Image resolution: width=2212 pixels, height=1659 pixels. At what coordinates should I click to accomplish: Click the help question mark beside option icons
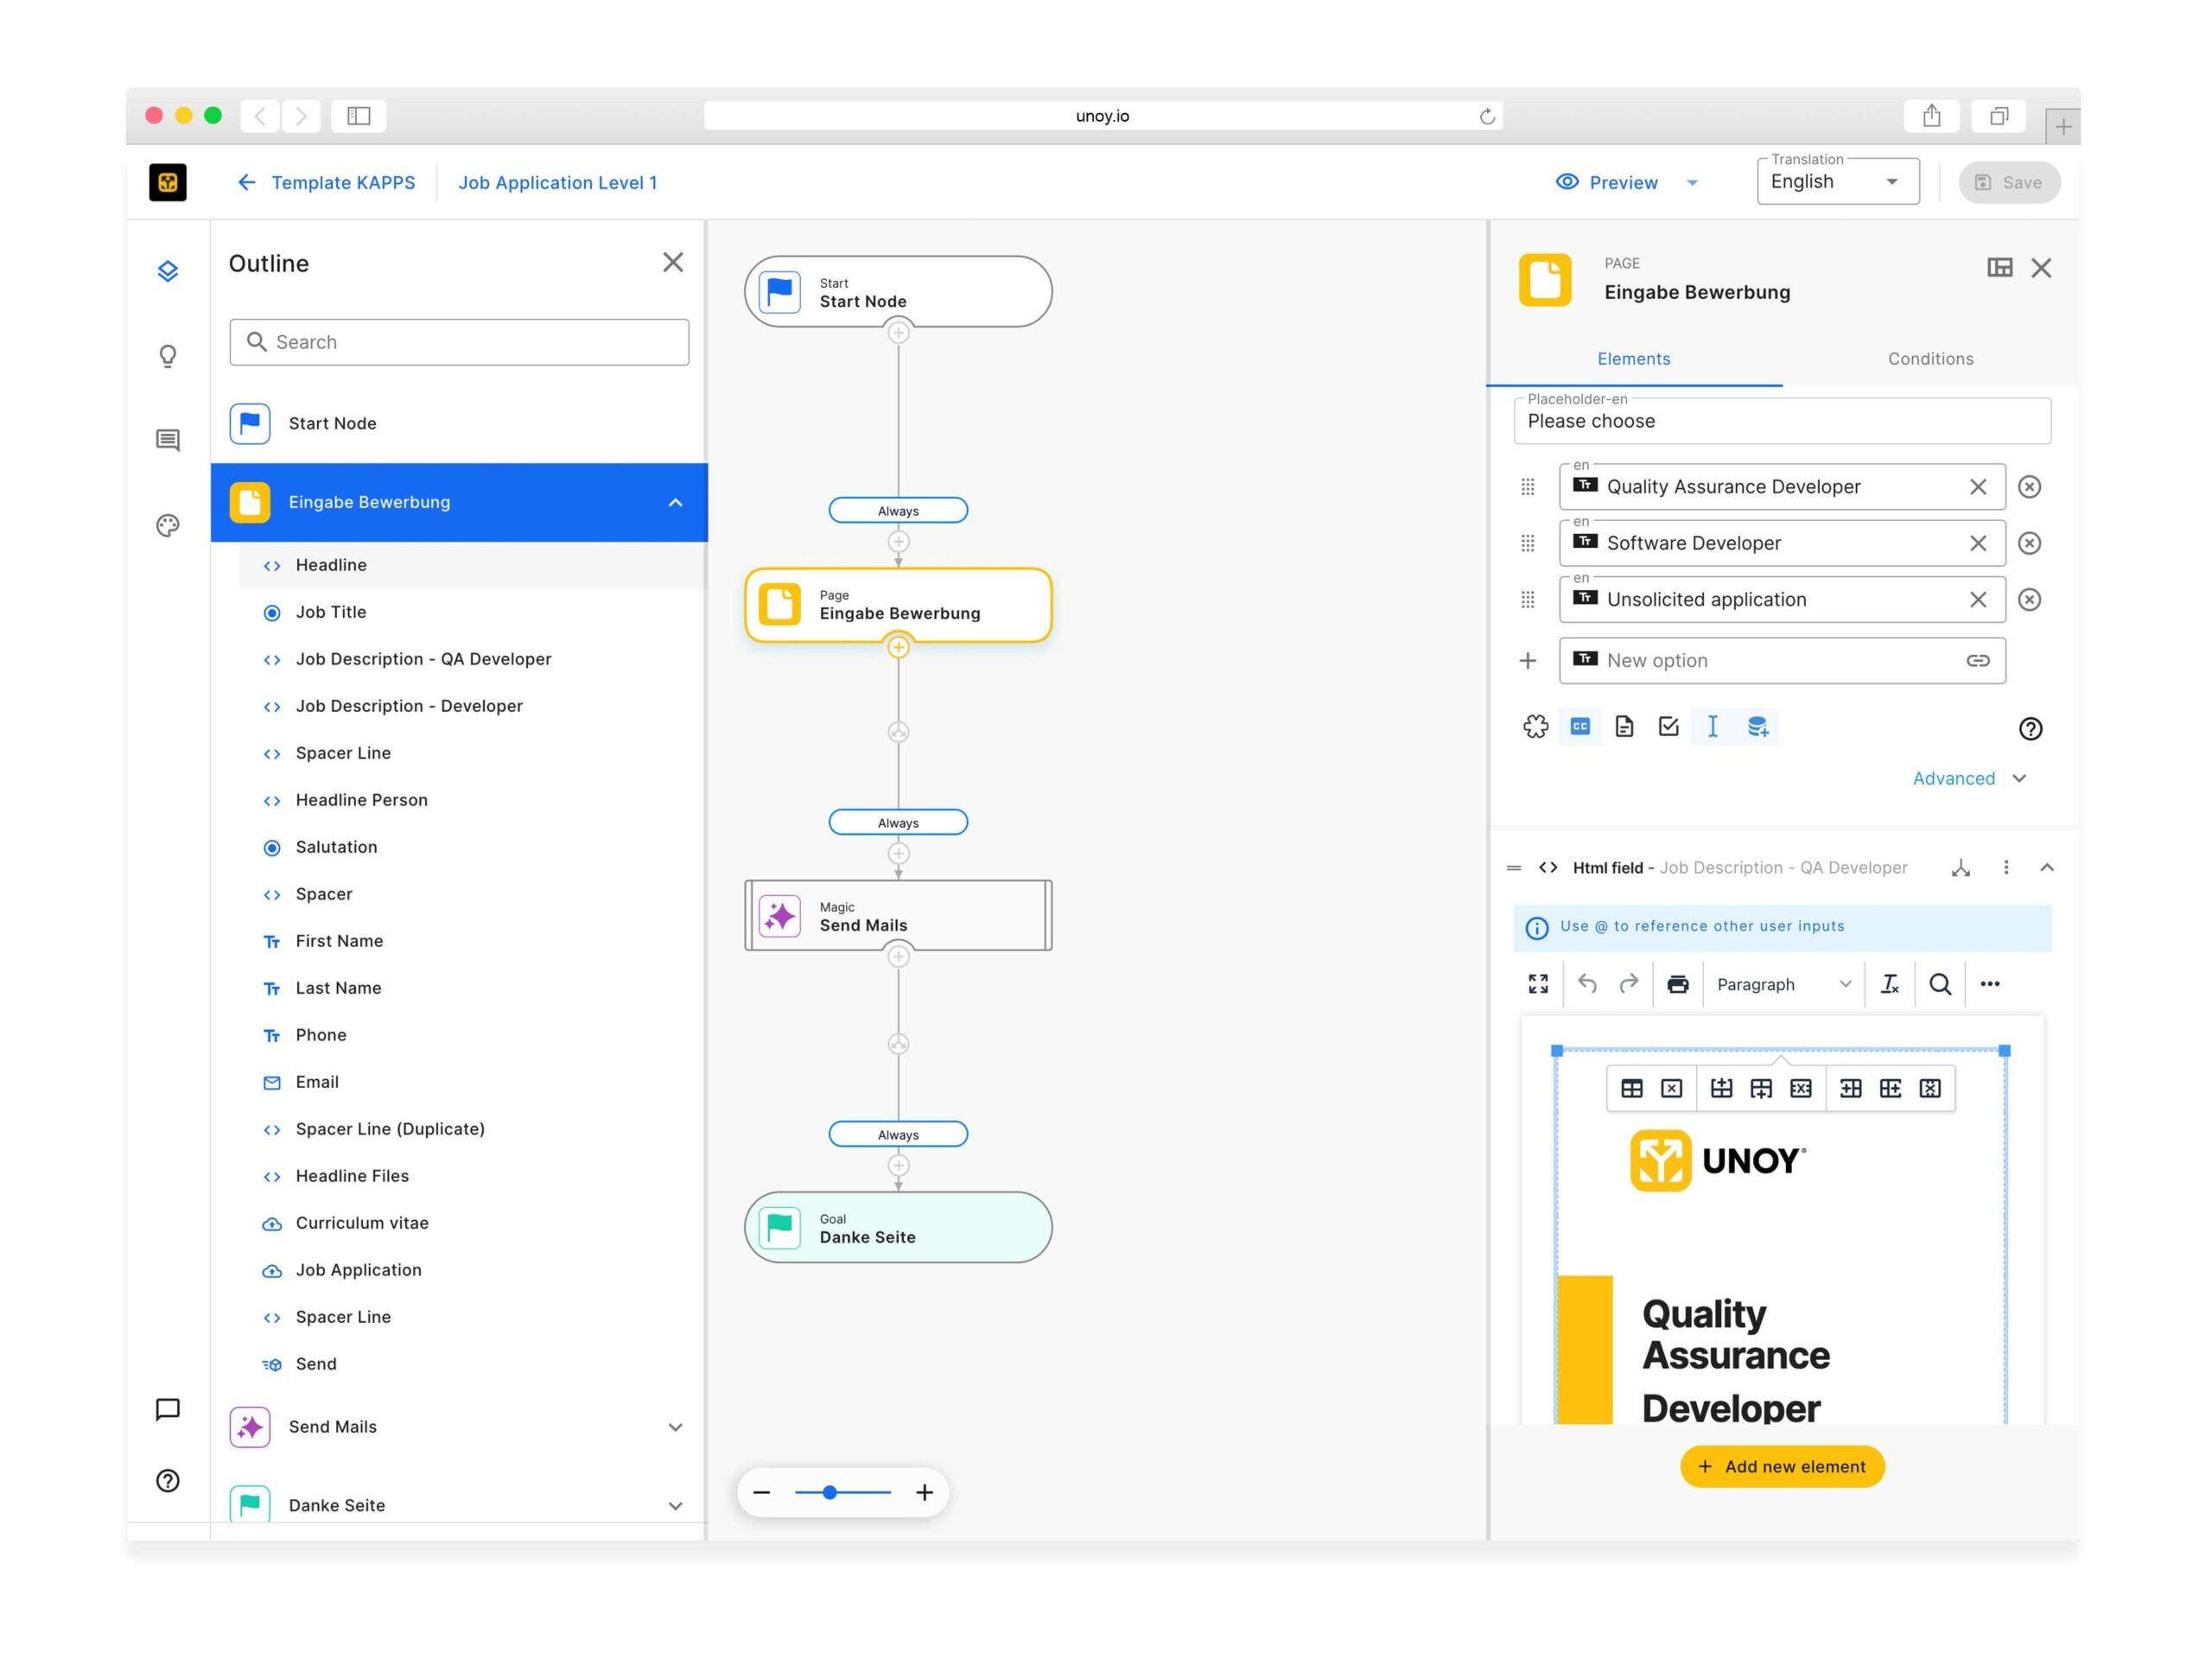(x=2029, y=728)
